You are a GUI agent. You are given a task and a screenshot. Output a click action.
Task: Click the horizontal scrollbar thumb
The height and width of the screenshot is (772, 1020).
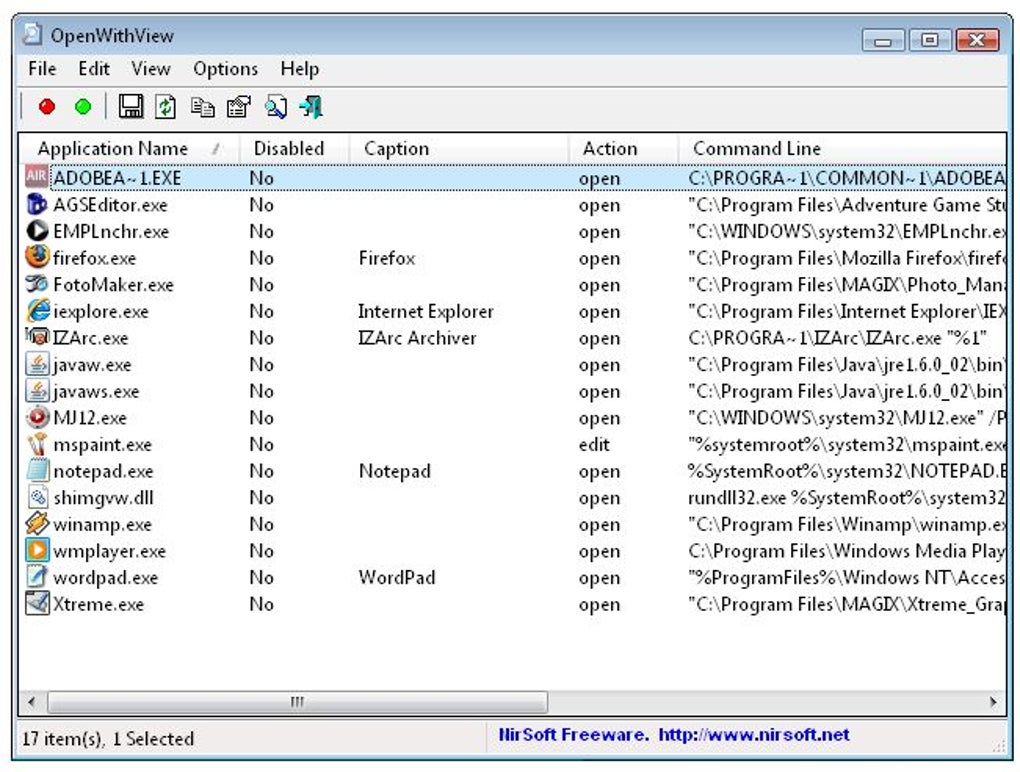pos(297,702)
